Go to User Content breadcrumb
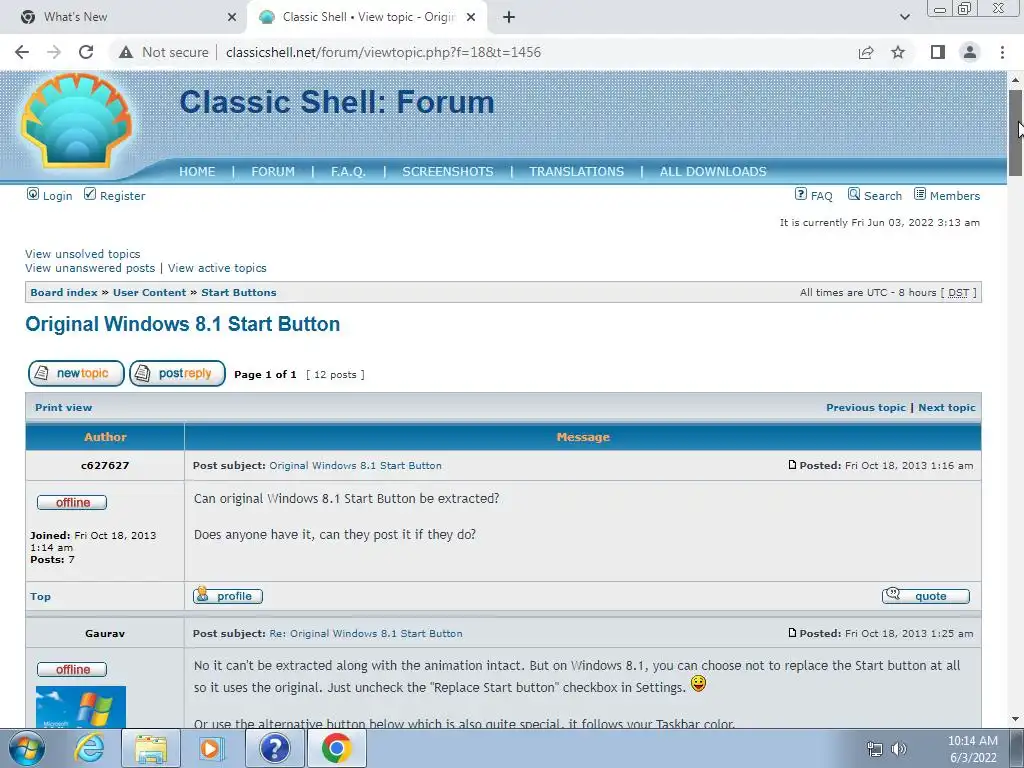 149,293
